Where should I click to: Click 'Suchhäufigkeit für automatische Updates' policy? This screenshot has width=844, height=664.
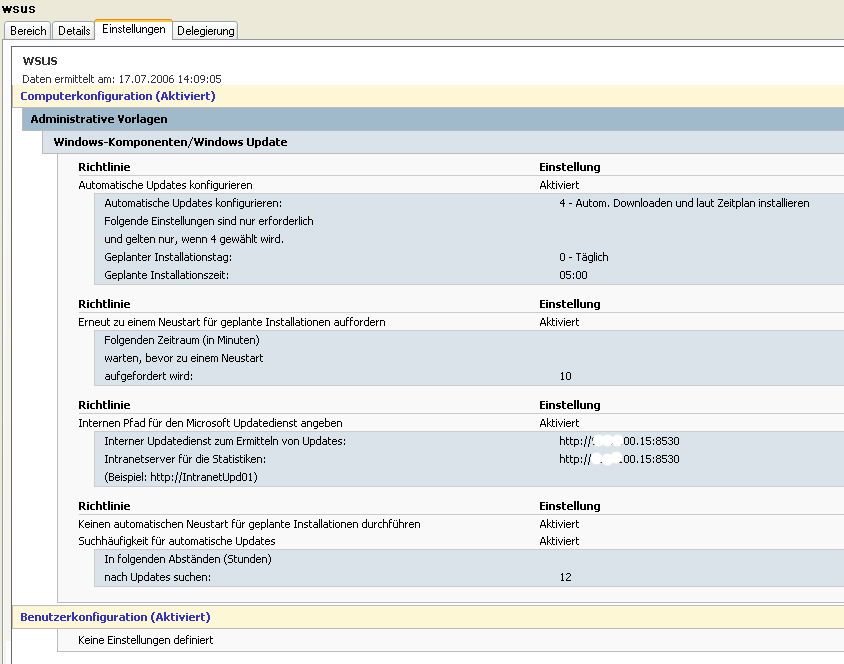pyautogui.click(x=177, y=541)
